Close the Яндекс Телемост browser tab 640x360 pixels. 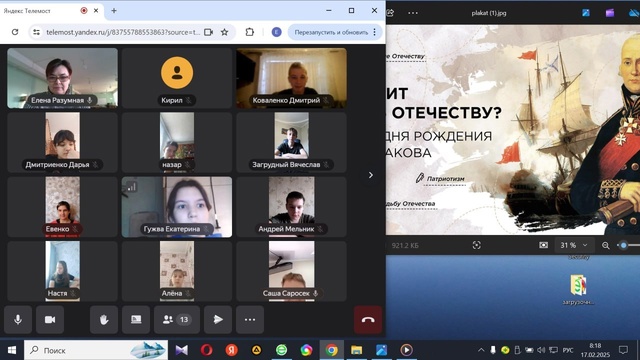[96, 11]
